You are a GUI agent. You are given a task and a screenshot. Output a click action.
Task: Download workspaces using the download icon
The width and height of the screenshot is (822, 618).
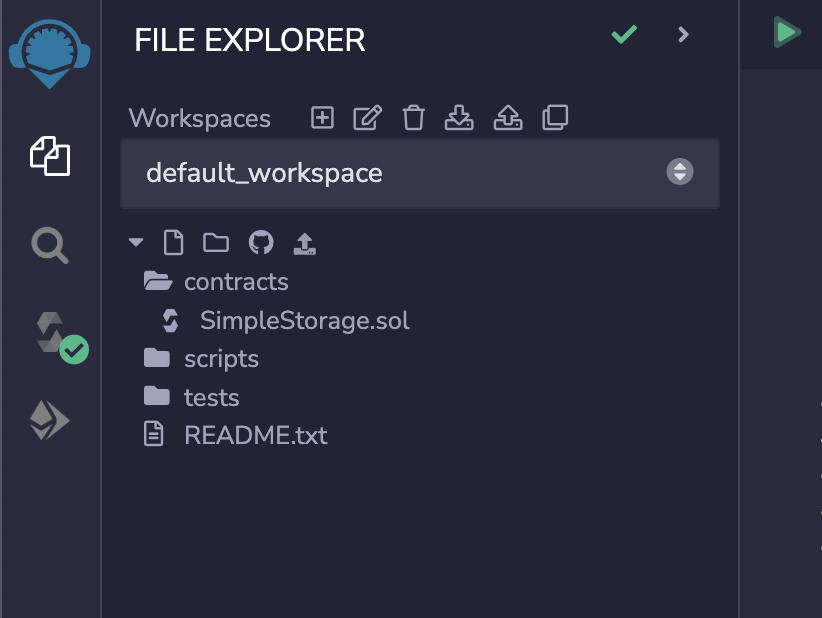click(459, 117)
